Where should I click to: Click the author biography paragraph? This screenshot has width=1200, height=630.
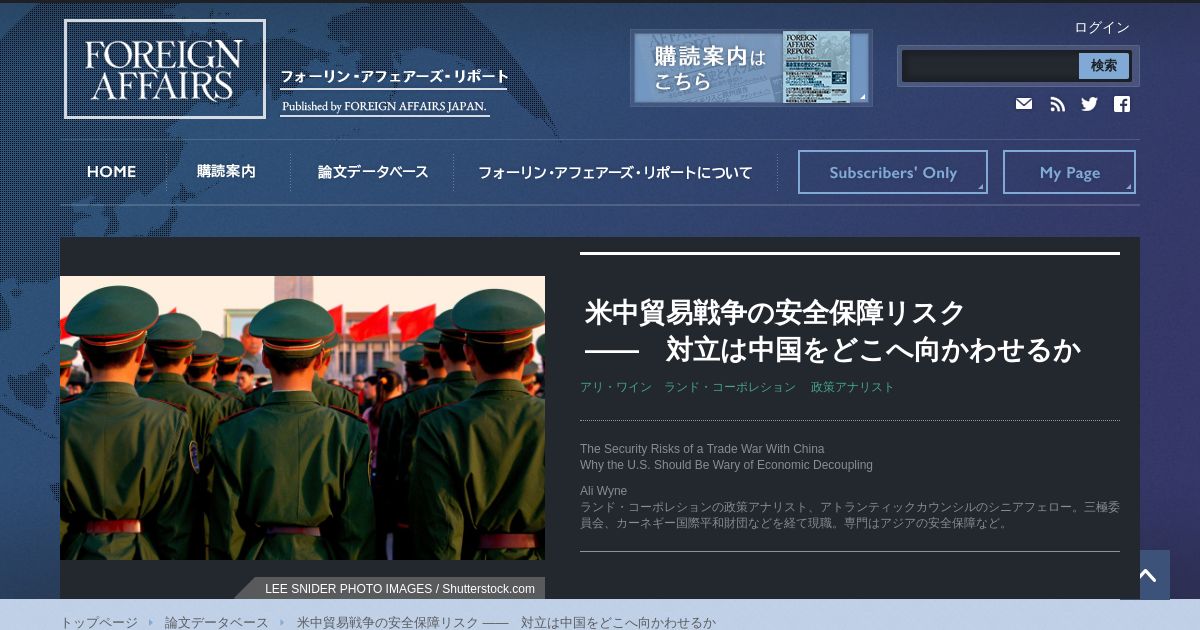point(850,515)
